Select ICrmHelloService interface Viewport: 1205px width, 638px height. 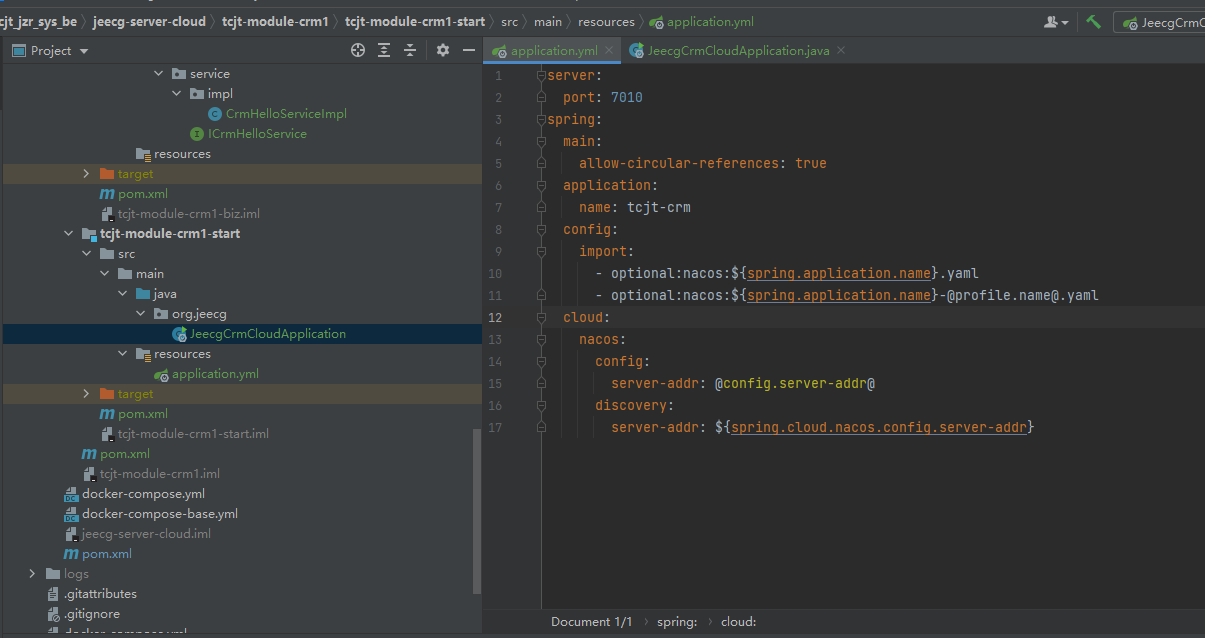(257, 133)
